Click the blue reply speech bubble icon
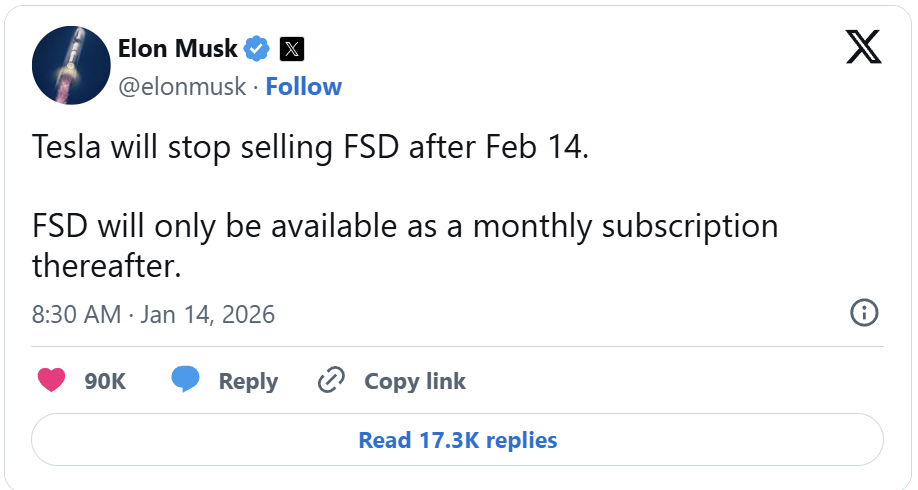Screen dimensions: 918x490 (x=186, y=380)
